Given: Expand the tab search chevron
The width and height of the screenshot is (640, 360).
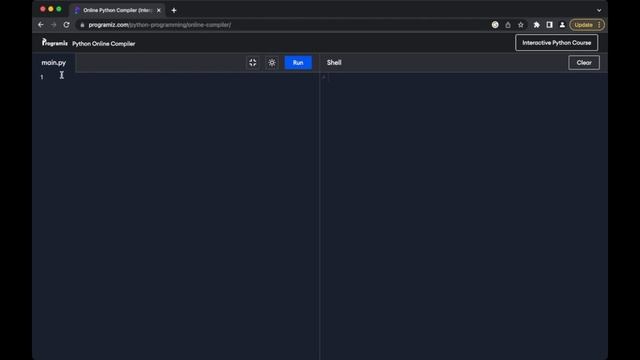Looking at the screenshot, I should [x=599, y=10].
